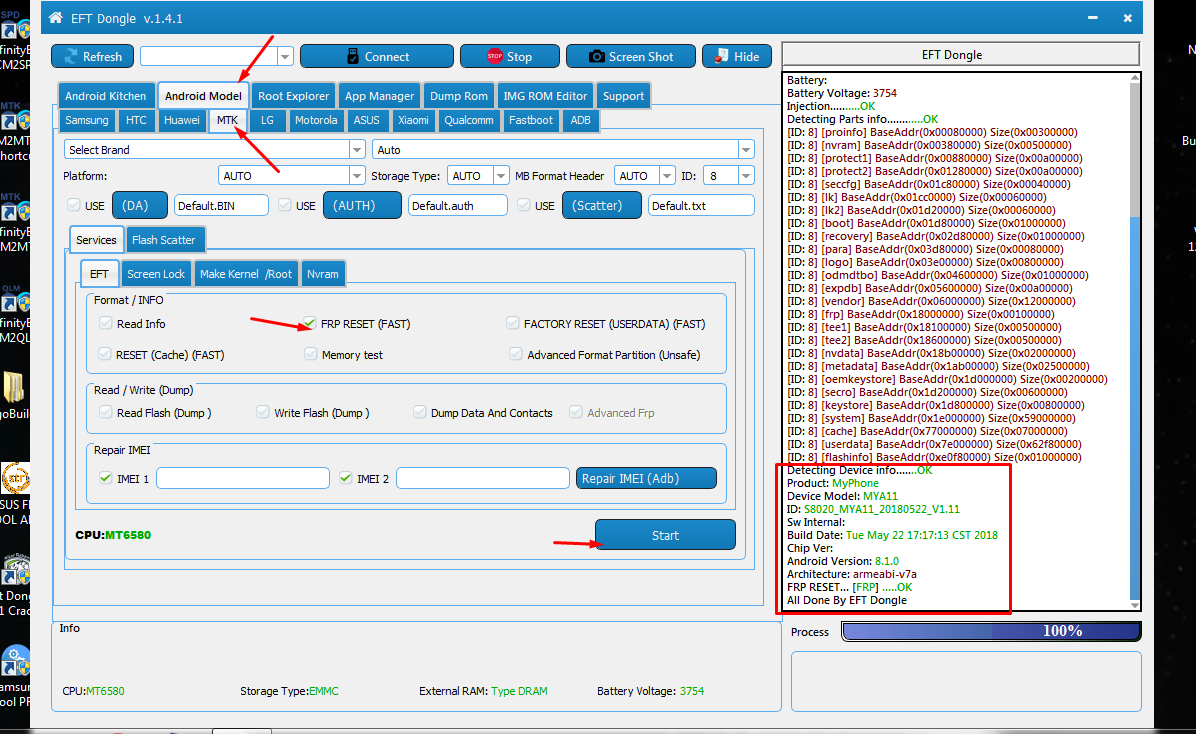Enable Dump Data And Contacts checkbox
The height and width of the screenshot is (734, 1196).
coord(419,412)
